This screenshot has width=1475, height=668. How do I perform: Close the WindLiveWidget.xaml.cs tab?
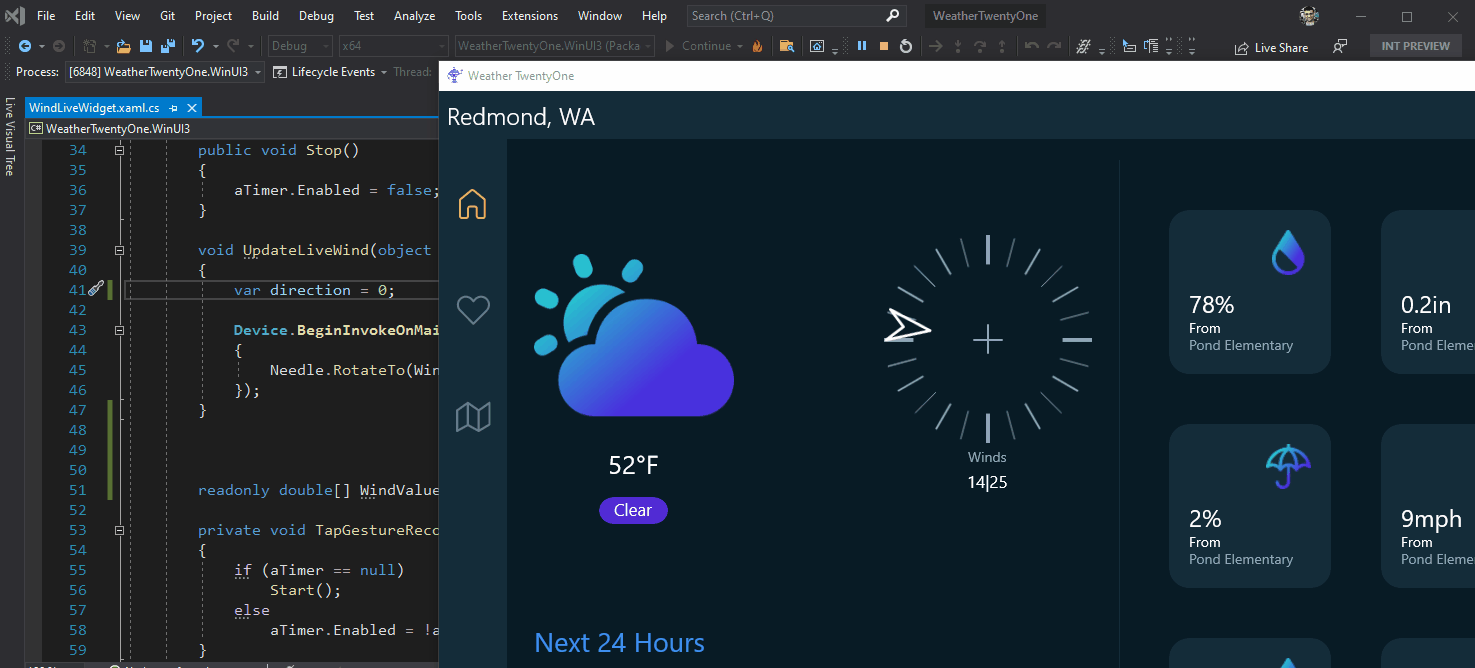[x=192, y=107]
